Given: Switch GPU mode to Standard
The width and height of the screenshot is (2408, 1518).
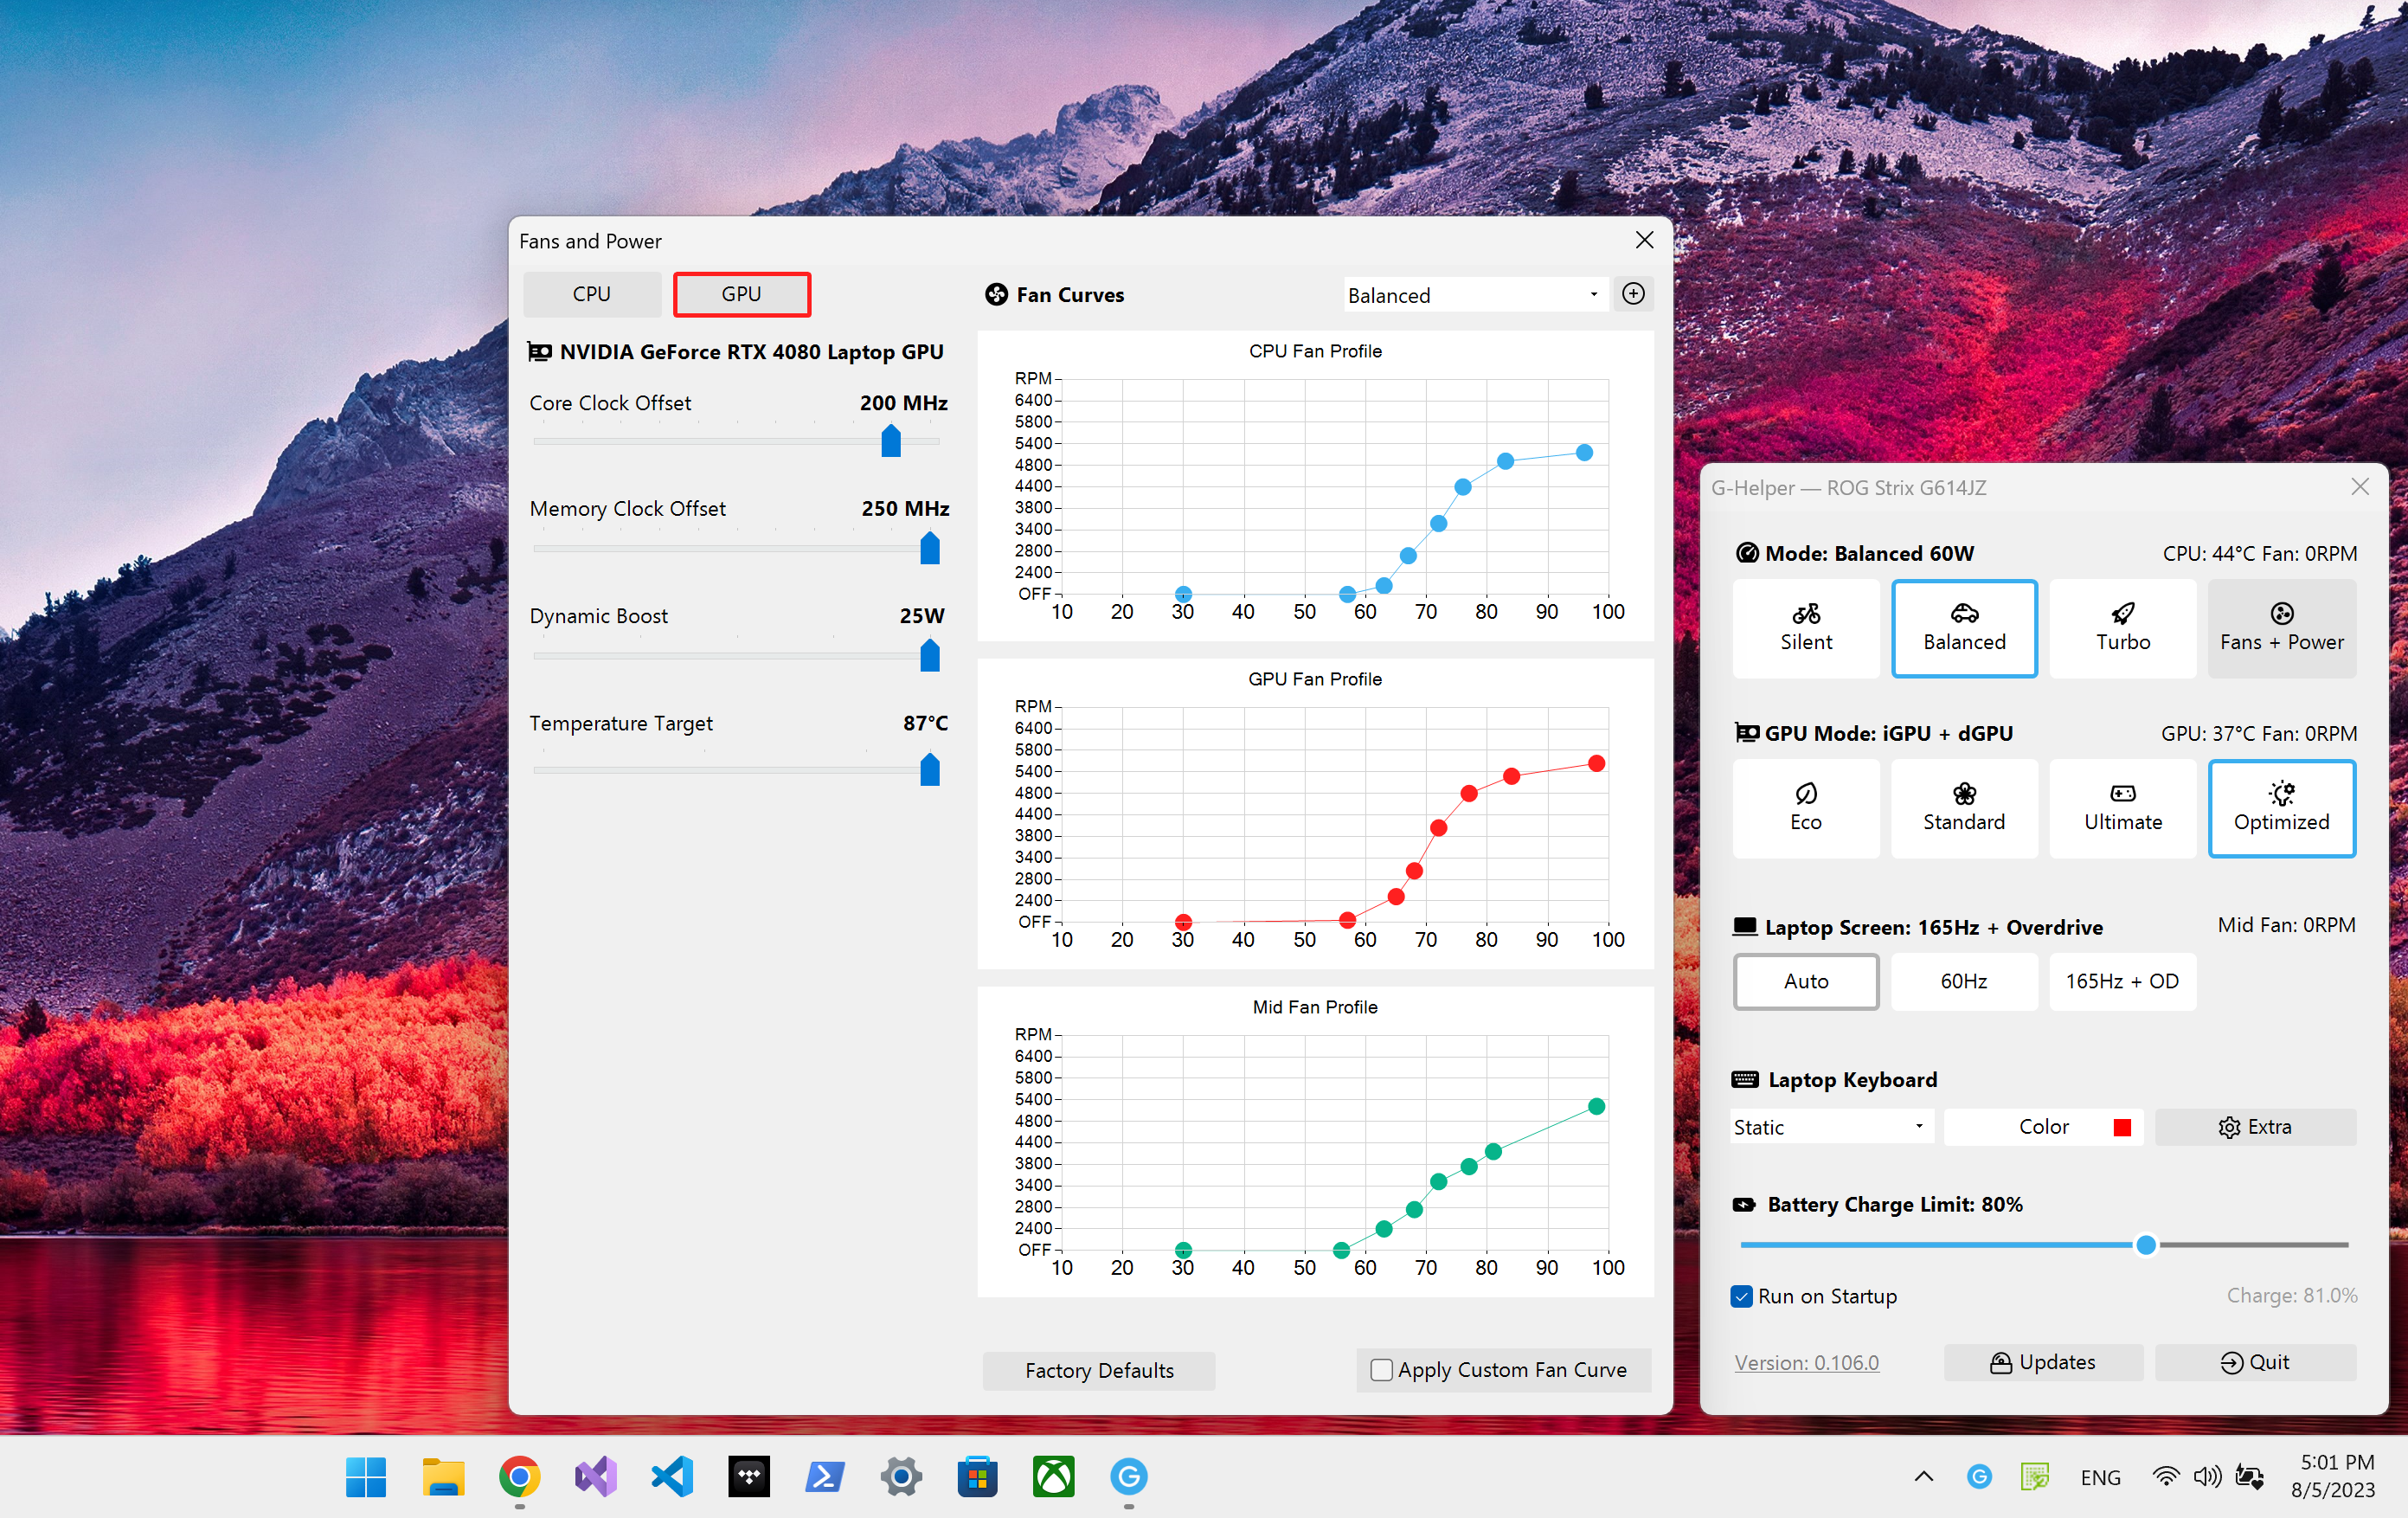Looking at the screenshot, I should click(1963, 808).
